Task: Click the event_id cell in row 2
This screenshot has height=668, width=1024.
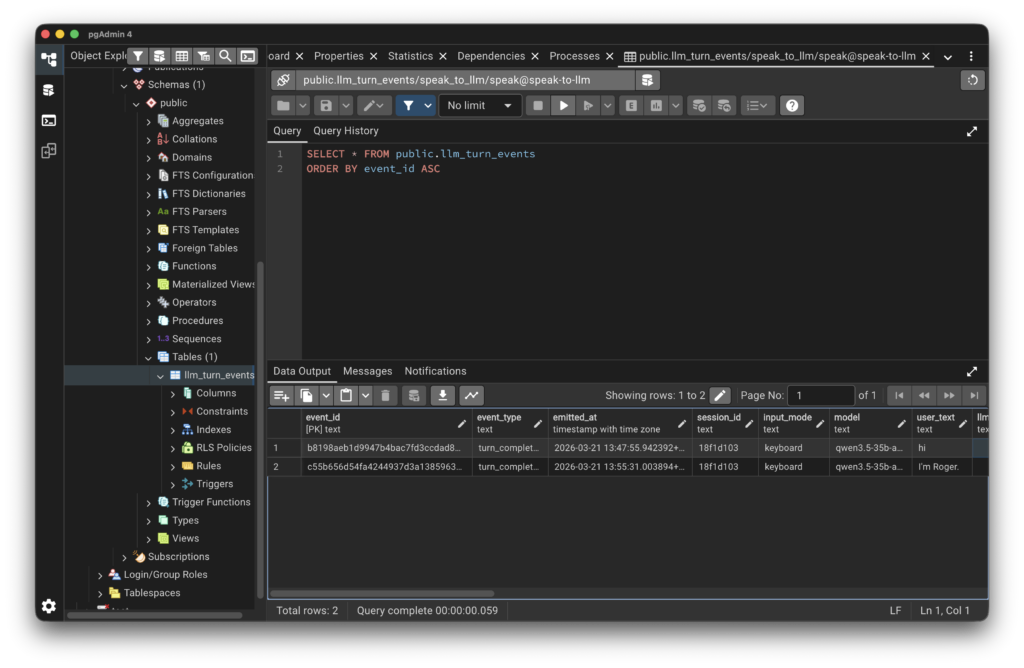Action: pyautogui.click(x=385, y=467)
